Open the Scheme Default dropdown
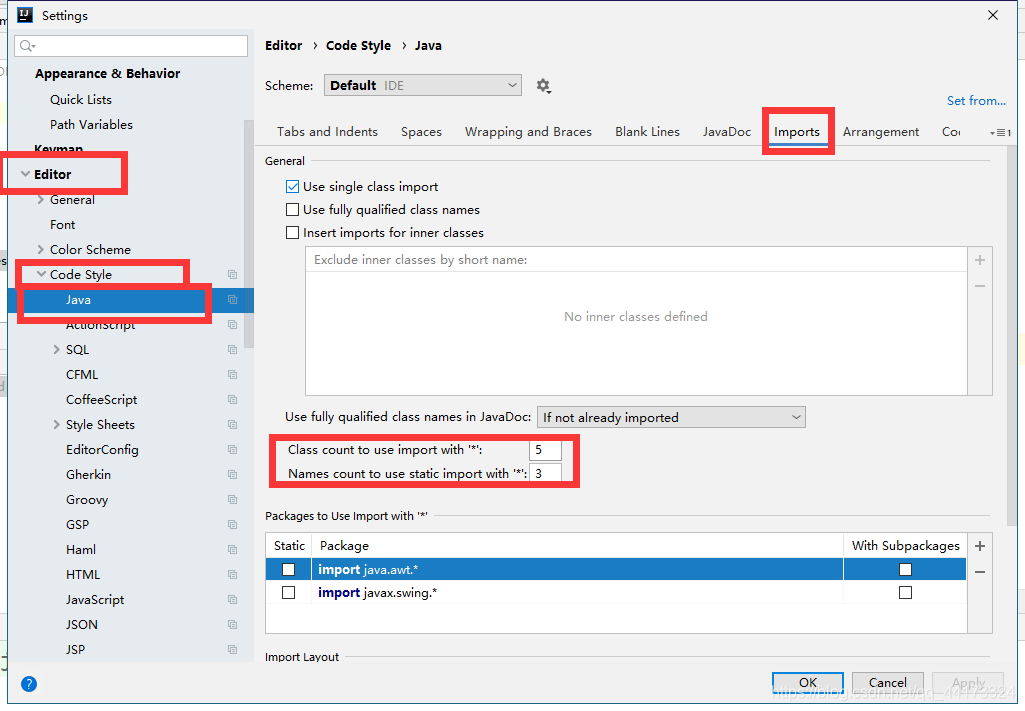1025x711 pixels. (422, 86)
